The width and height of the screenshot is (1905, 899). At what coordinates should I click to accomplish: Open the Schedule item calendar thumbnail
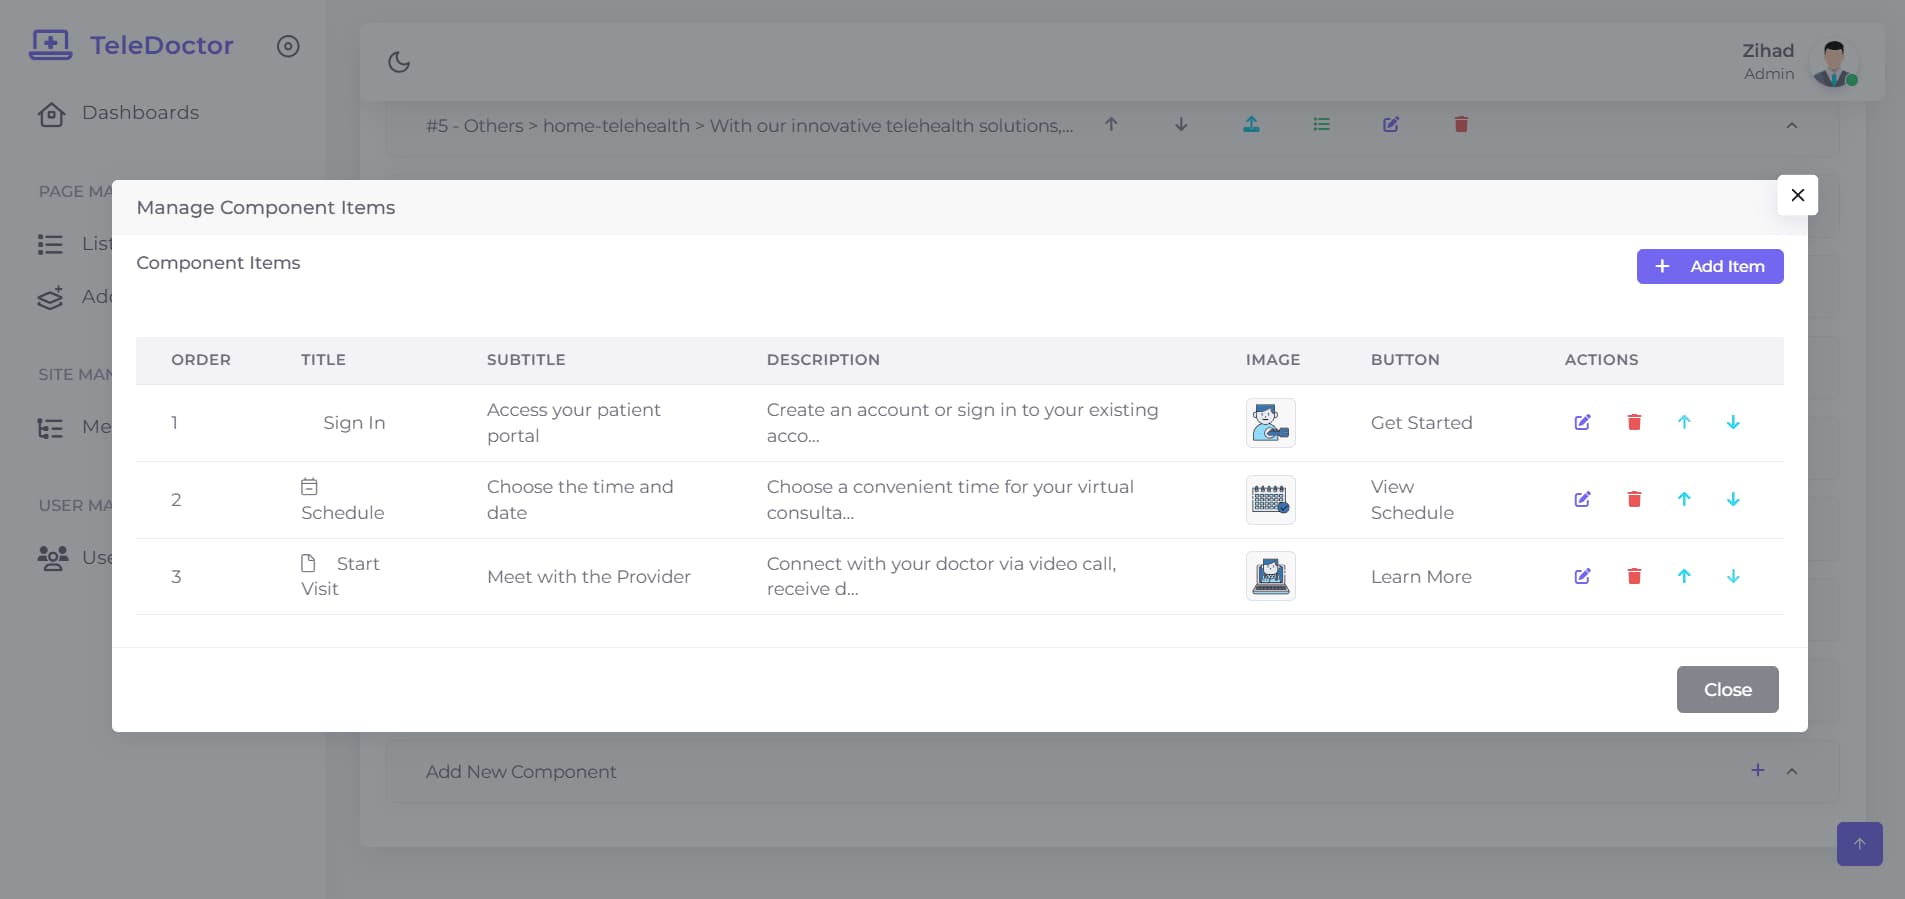pyautogui.click(x=1270, y=499)
